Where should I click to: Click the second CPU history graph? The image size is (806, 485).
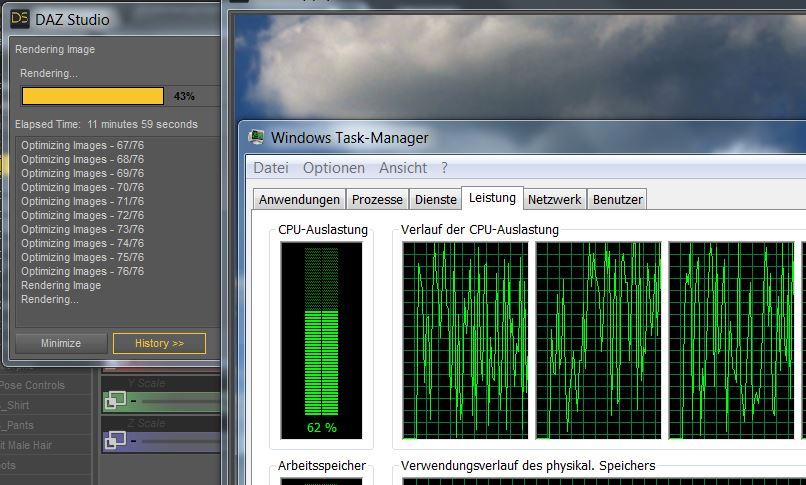pos(598,341)
